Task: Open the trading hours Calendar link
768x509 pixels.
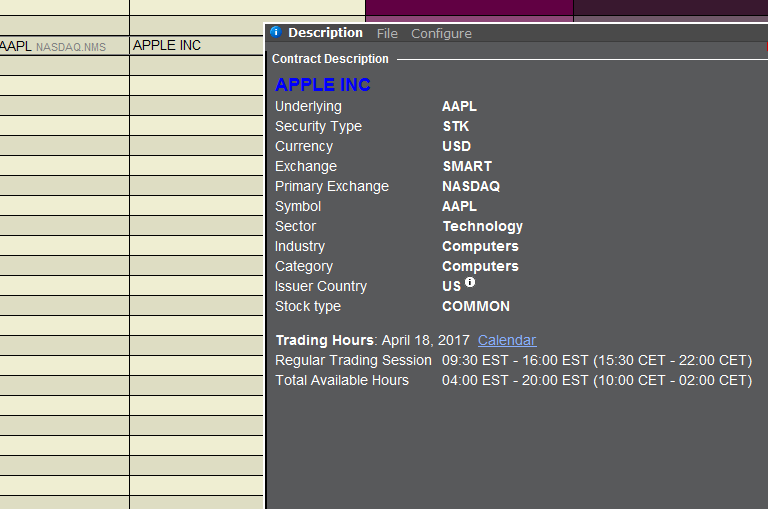Action: coord(507,340)
